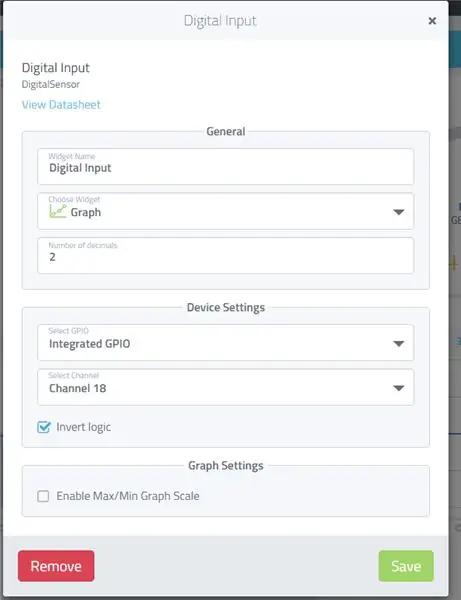
Task: Click the red Remove button
Action: coord(56,566)
